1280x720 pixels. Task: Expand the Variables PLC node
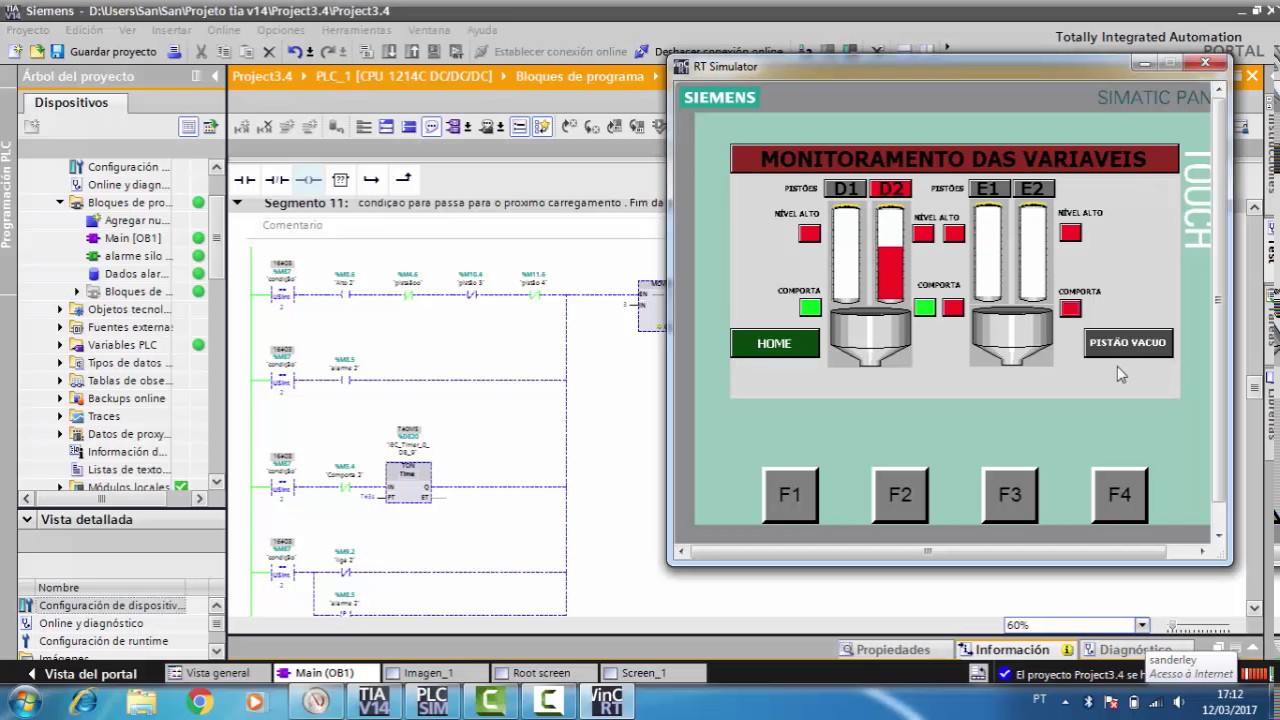tap(60, 345)
